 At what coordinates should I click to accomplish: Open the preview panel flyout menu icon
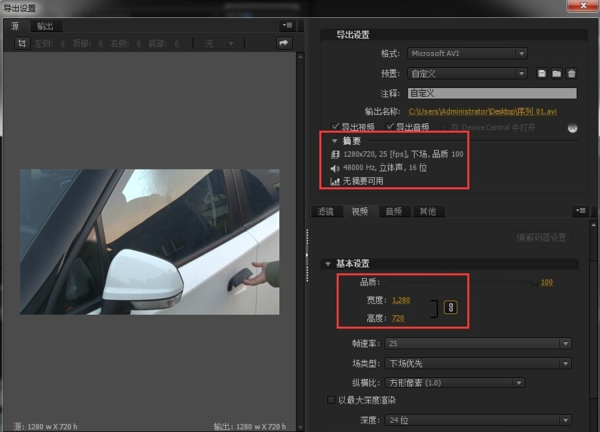pos(287,24)
